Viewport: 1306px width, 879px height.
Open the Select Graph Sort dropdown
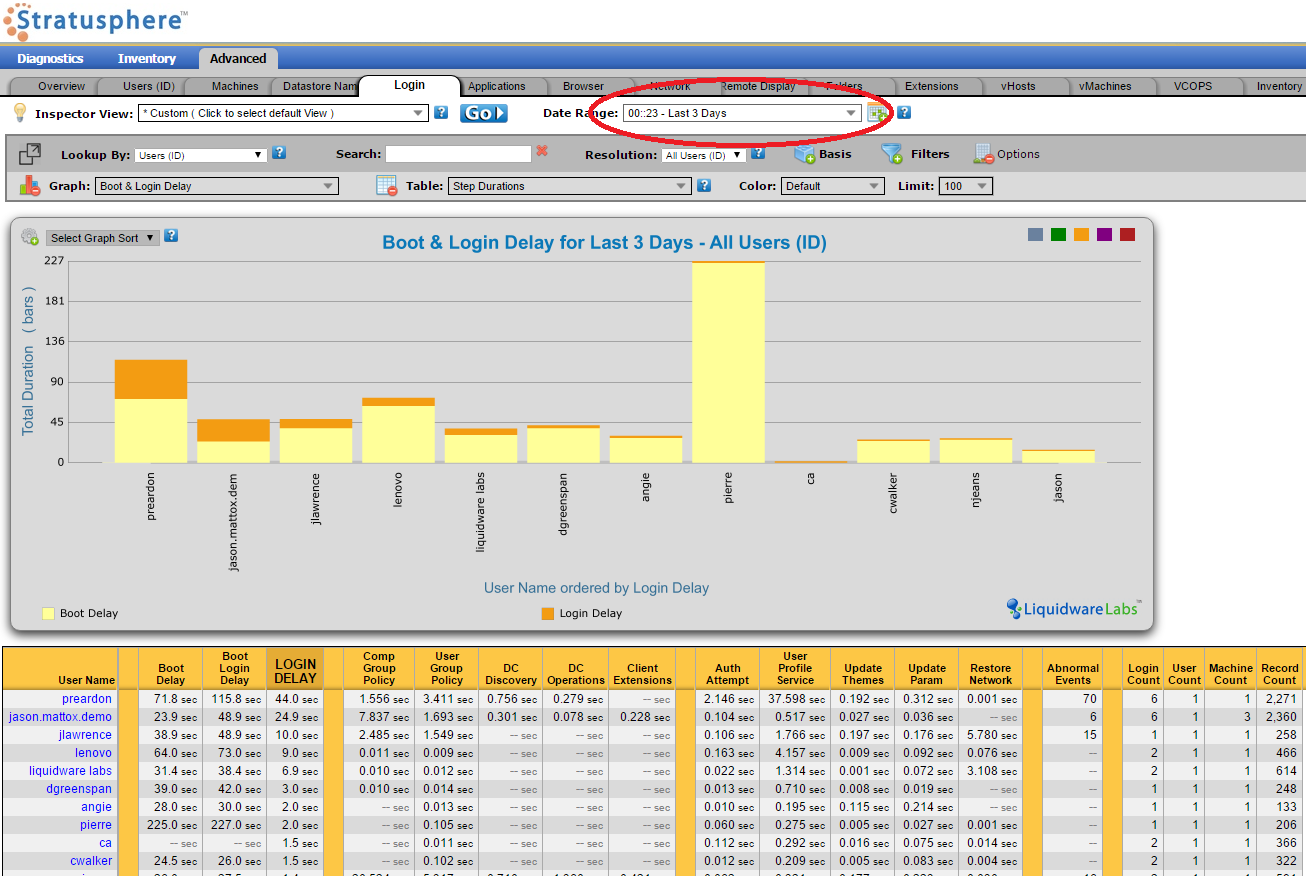102,238
